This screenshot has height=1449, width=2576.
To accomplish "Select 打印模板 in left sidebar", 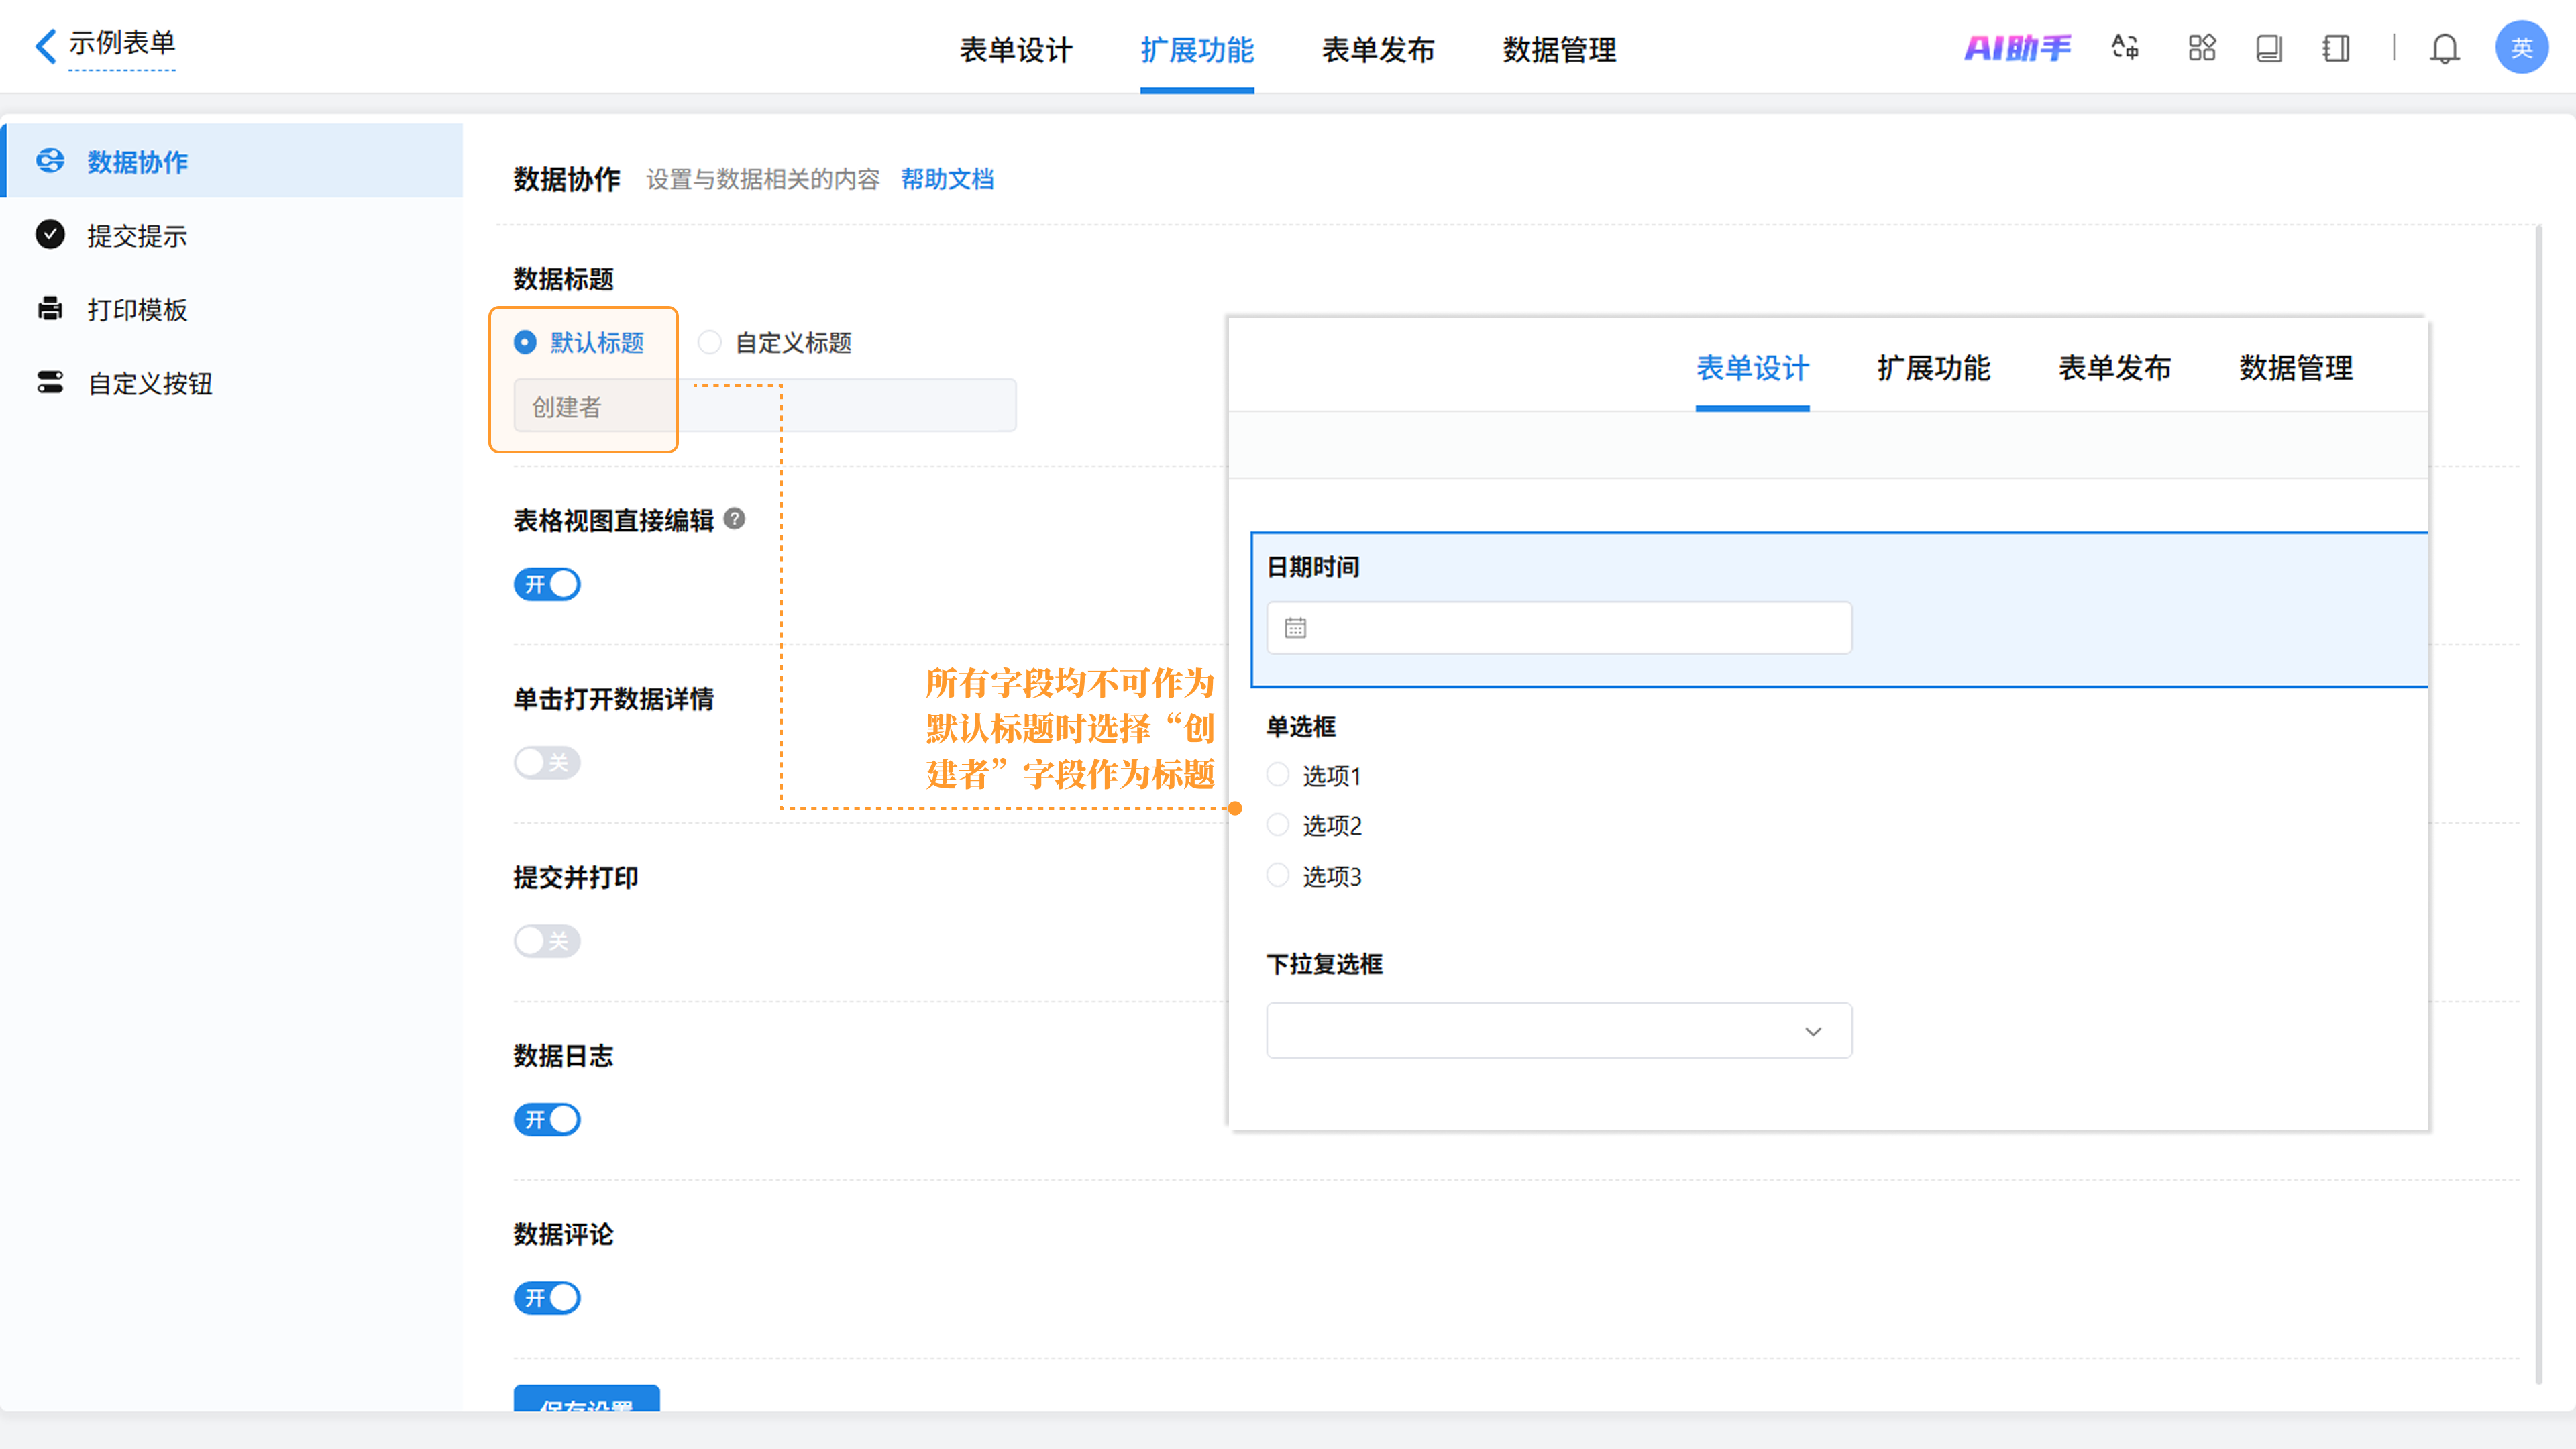I will coord(137,310).
